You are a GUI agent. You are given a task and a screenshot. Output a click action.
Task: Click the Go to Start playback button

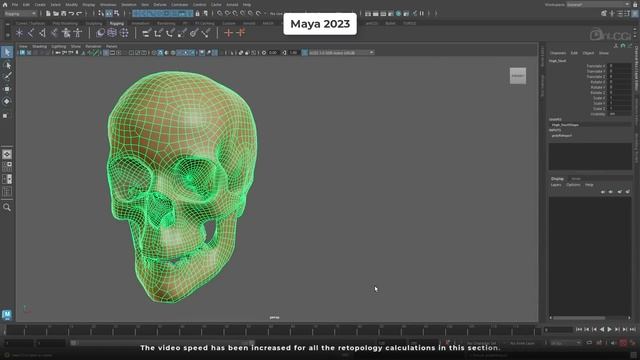(x=579, y=329)
